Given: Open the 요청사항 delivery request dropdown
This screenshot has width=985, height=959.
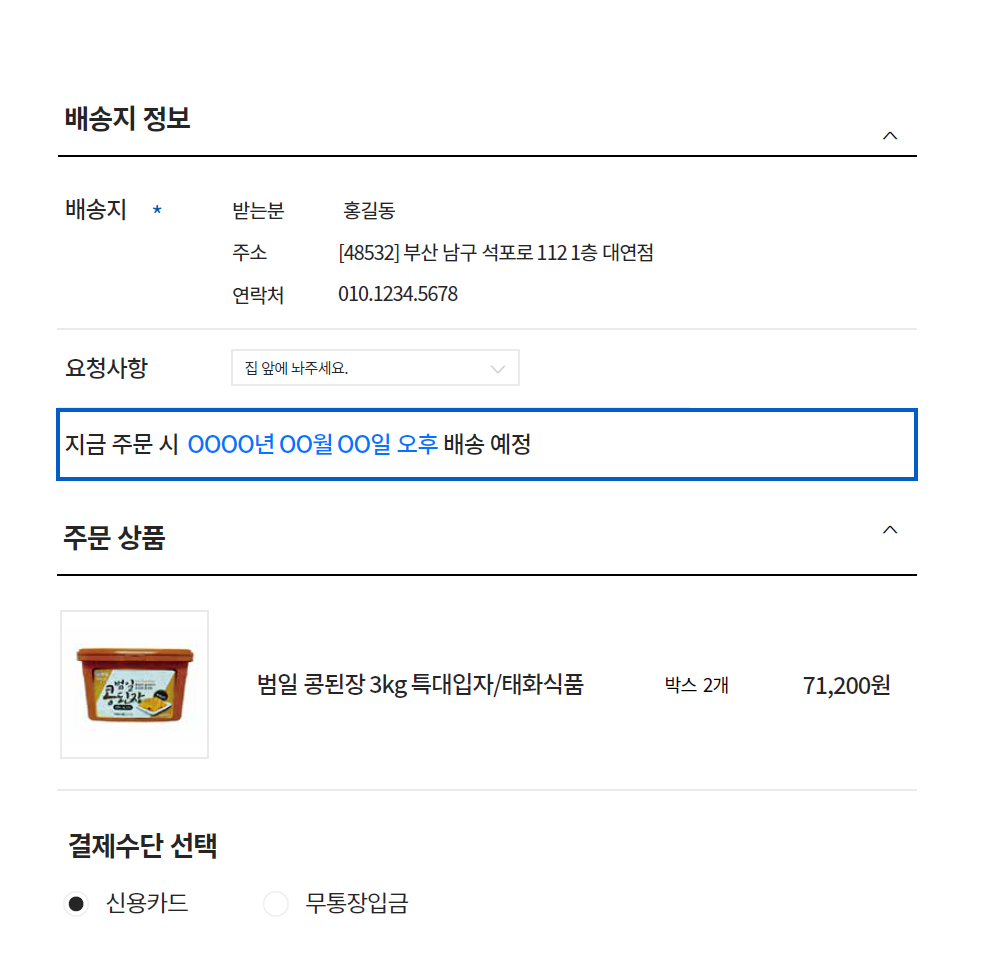Looking at the screenshot, I should 375,368.
